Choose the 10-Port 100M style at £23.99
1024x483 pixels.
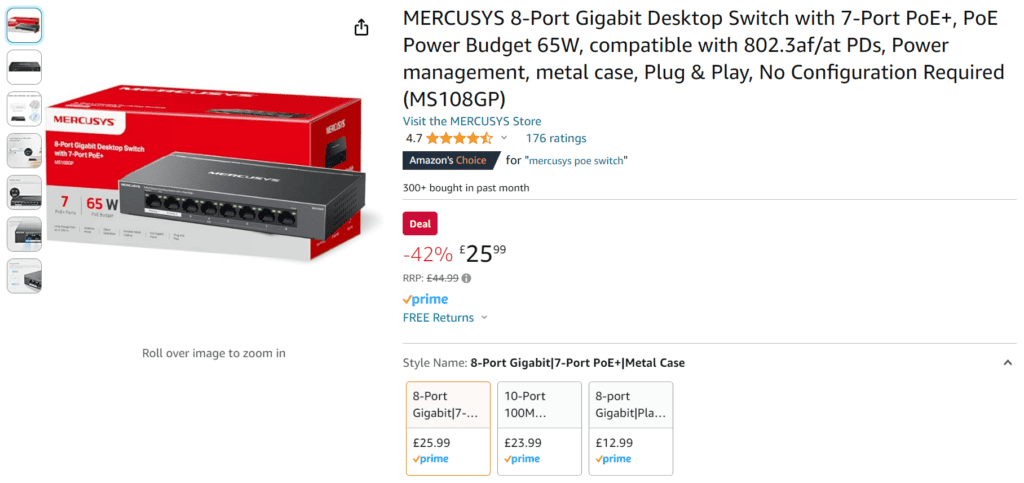[x=539, y=428]
